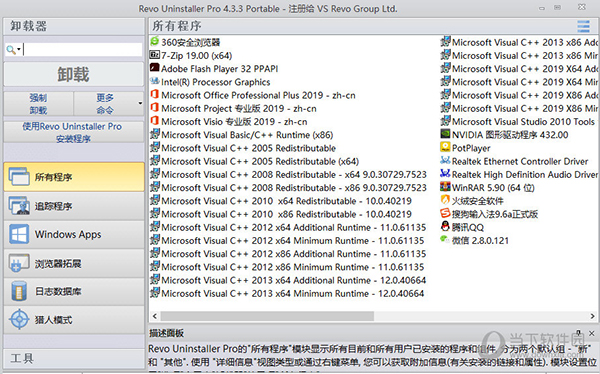Image resolution: width=600 pixels, height=374 pixels.
Task: Select Microsoft Visual C++ 2019 X86 Minimum entry
Action: [x=520, y=108]
